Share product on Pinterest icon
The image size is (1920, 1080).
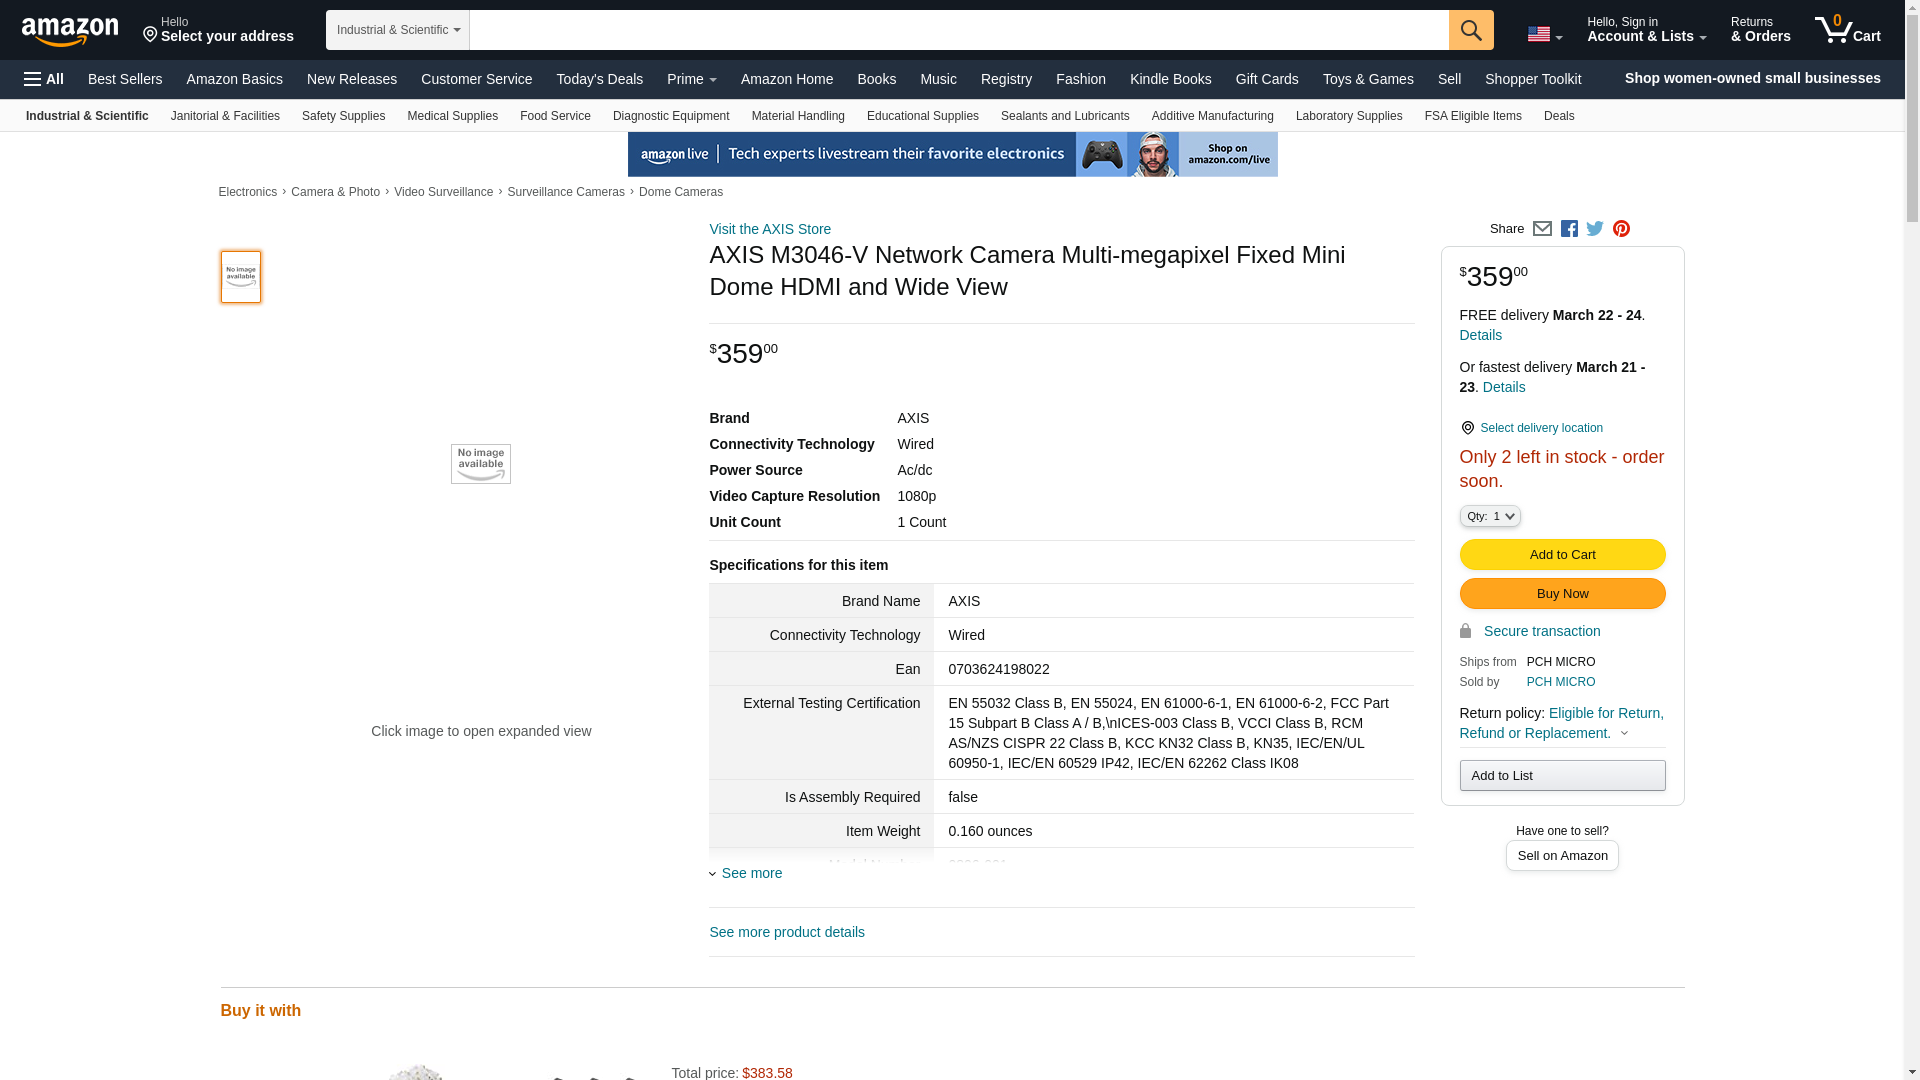(x=1621, y=229)
